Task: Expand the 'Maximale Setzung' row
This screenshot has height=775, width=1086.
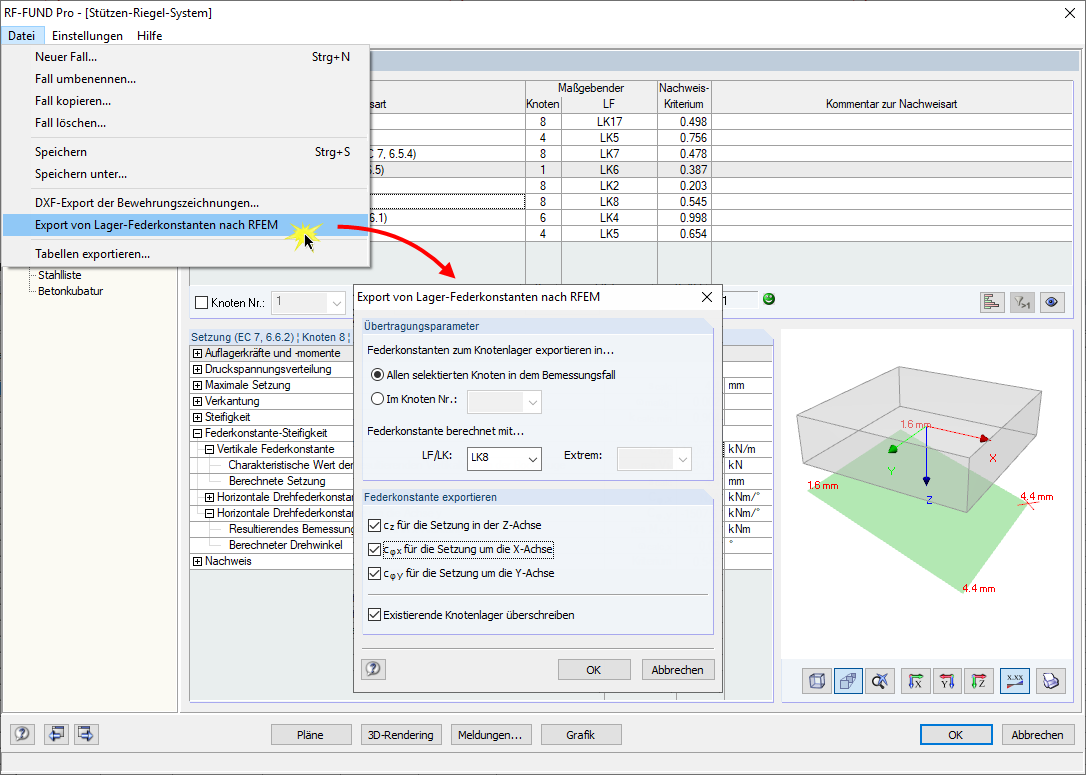Action: [x=197, y=385]
